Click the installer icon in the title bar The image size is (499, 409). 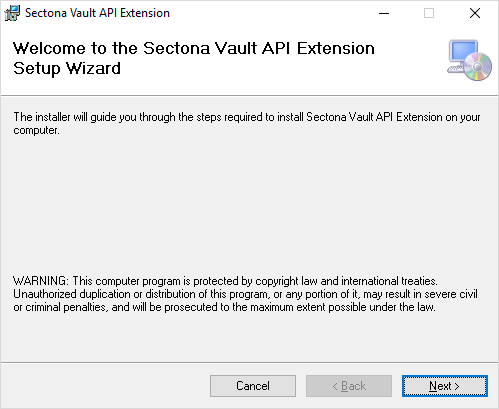coord(12,13)
